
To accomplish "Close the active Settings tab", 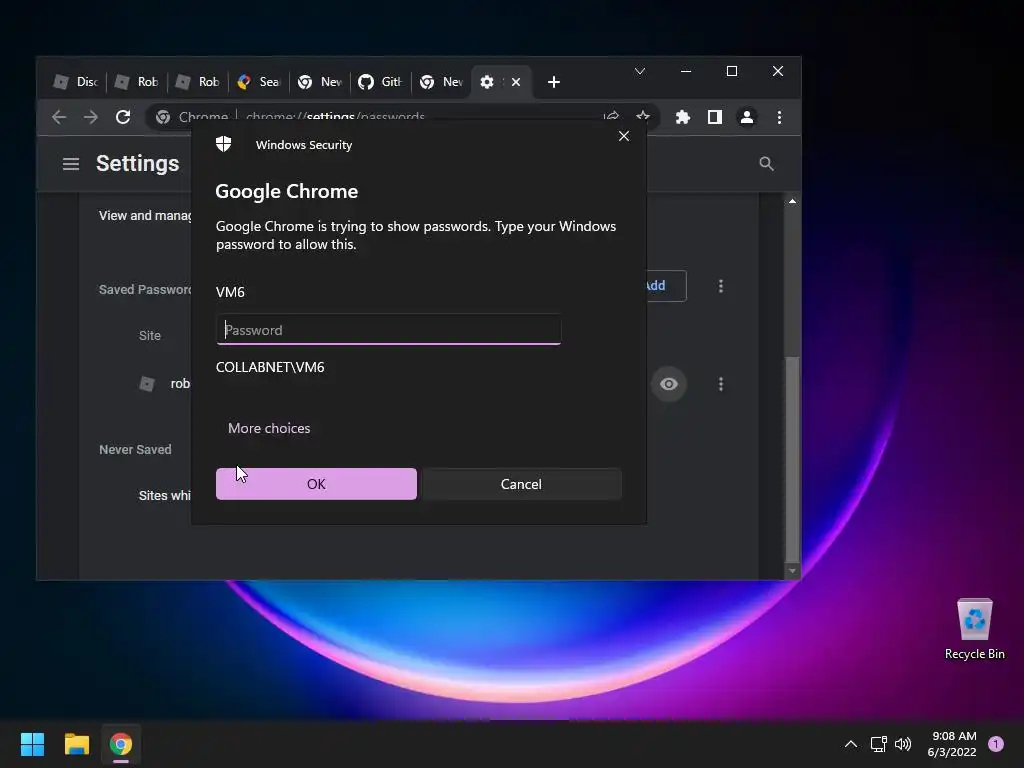I will [x=516, y=82].
